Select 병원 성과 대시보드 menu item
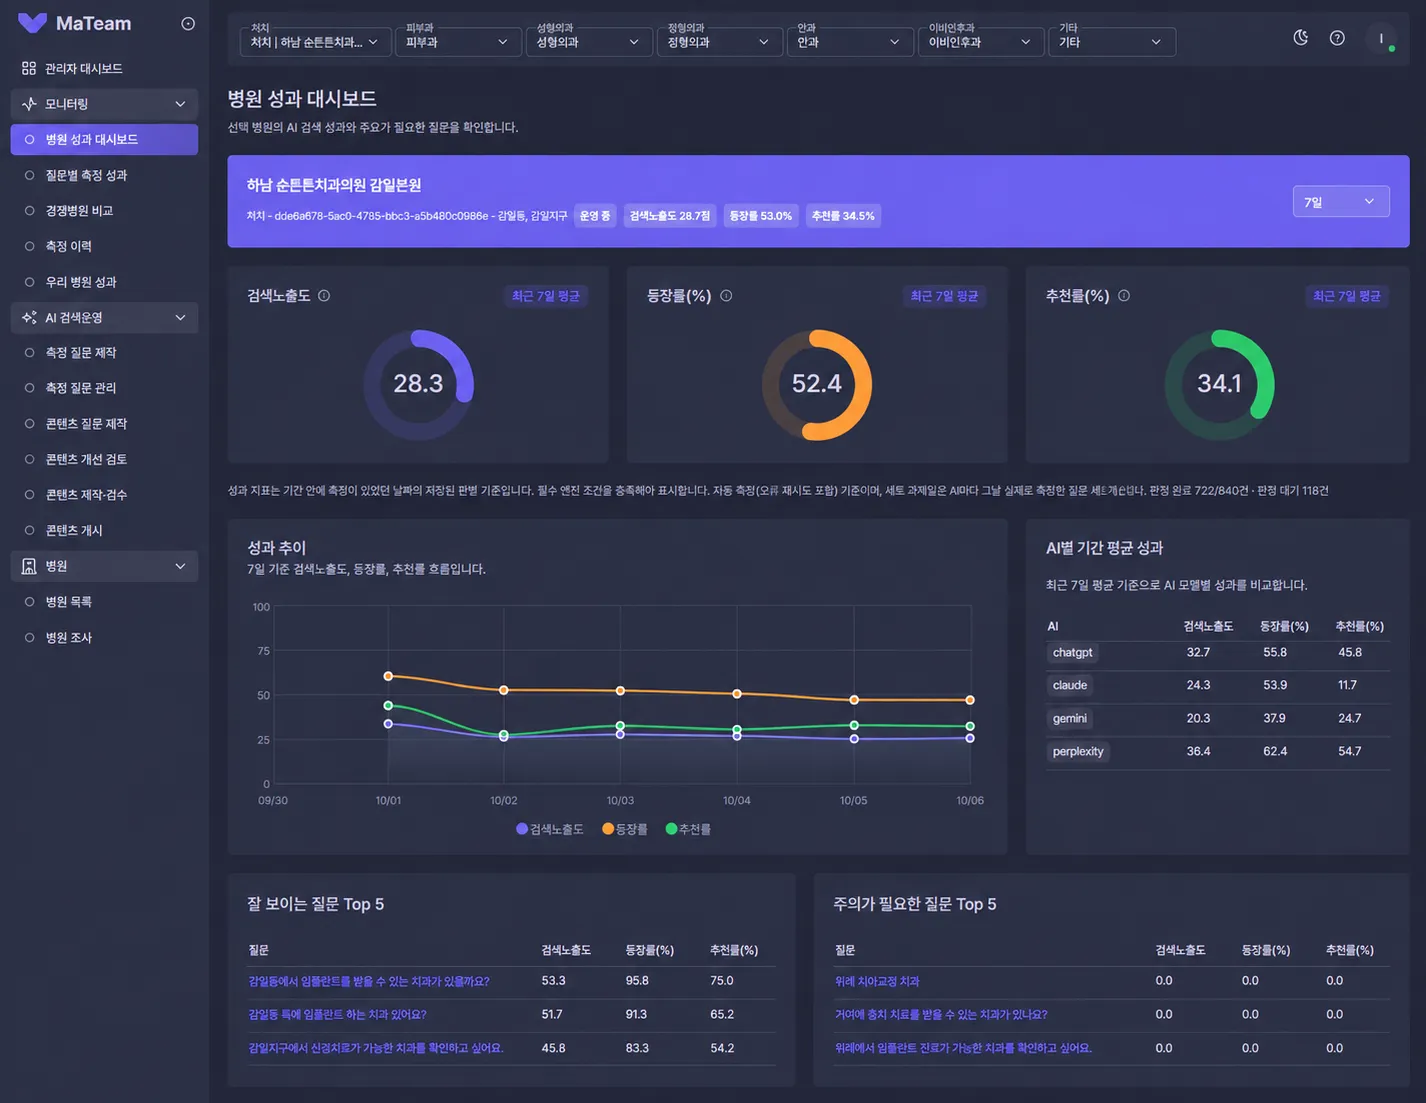The width and height of the screenshot is (1426, 1103). (104, 140)
